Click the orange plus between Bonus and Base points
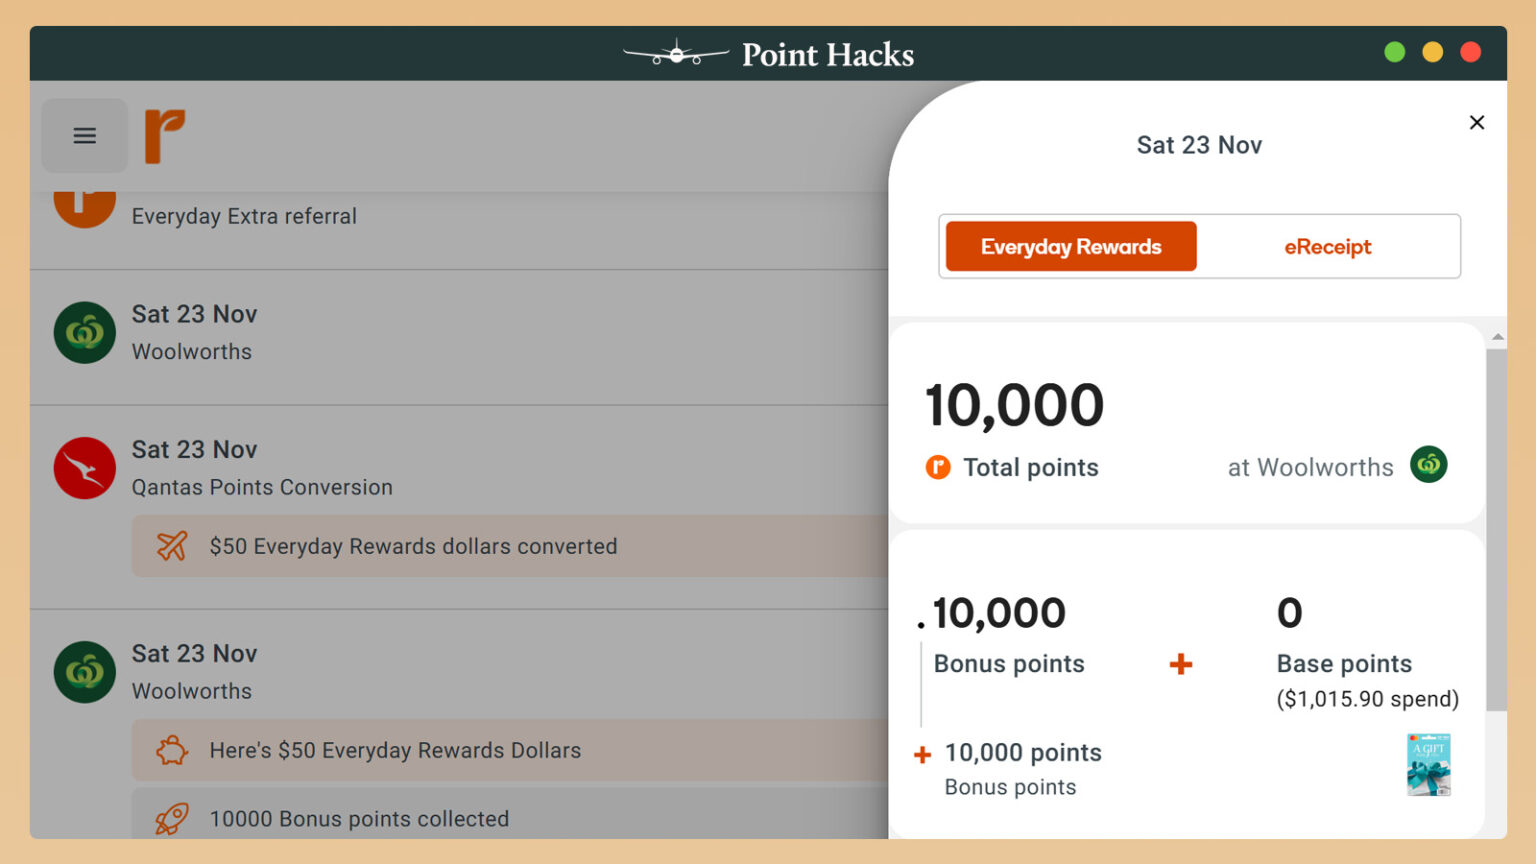The height and width of the screenshot is (864, 1536). [1181, 663]
